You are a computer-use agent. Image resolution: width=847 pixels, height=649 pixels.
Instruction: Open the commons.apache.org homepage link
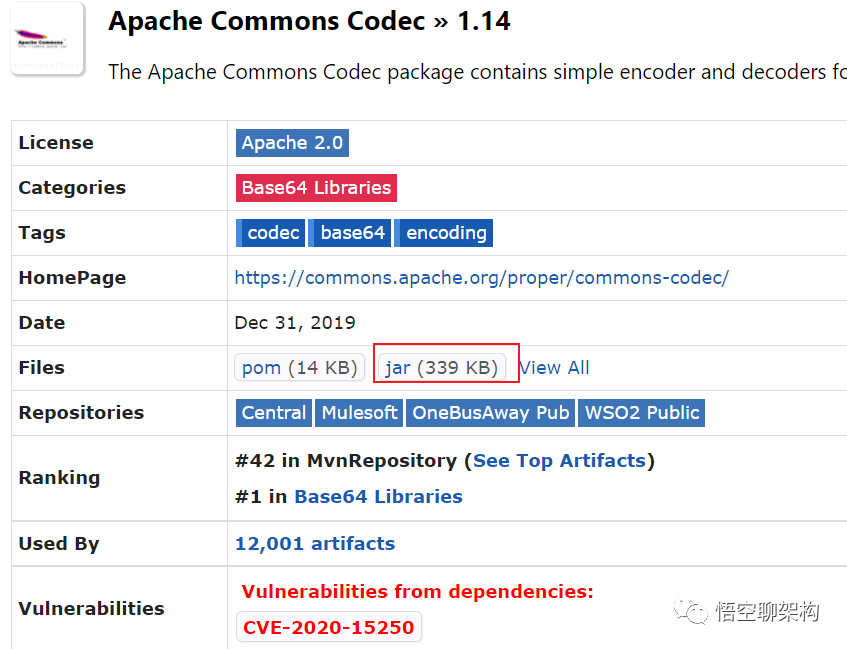(x=481, y=278)
